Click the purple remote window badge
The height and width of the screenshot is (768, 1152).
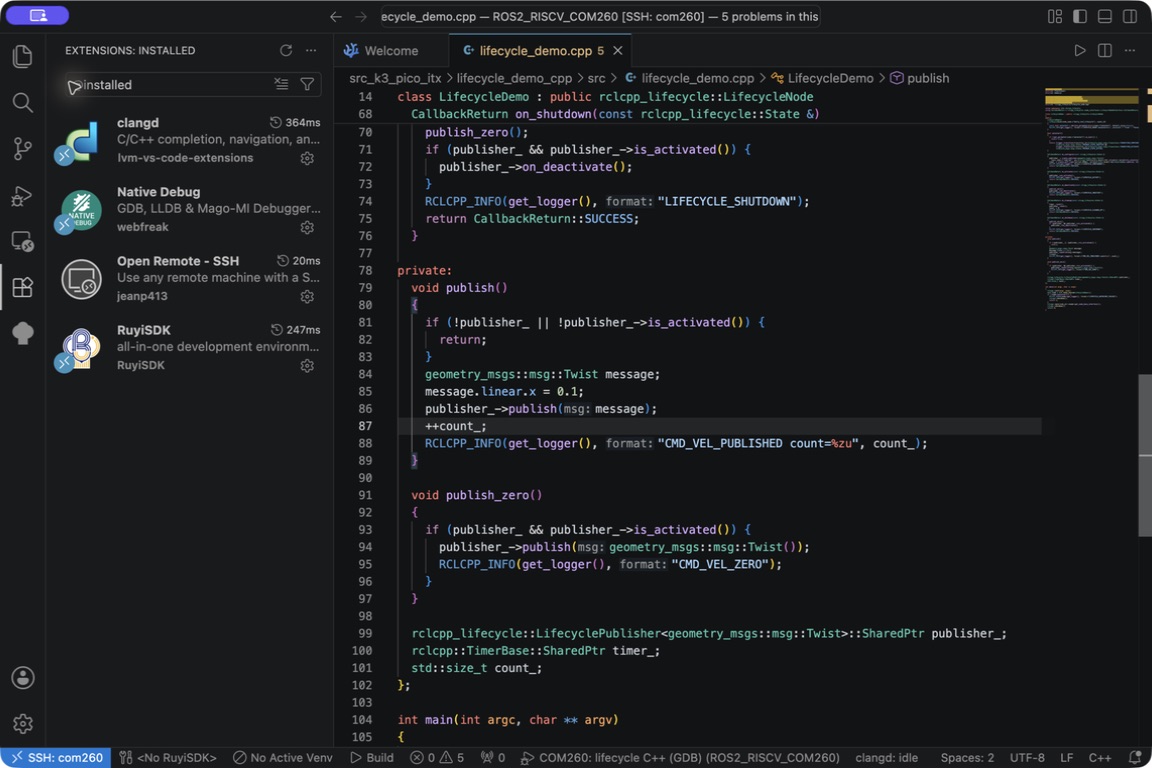pos(37,15)
